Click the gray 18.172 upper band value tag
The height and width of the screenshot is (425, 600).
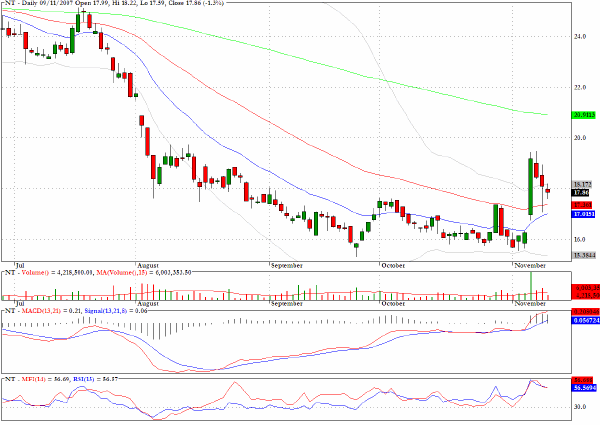(x=582, y=184)
